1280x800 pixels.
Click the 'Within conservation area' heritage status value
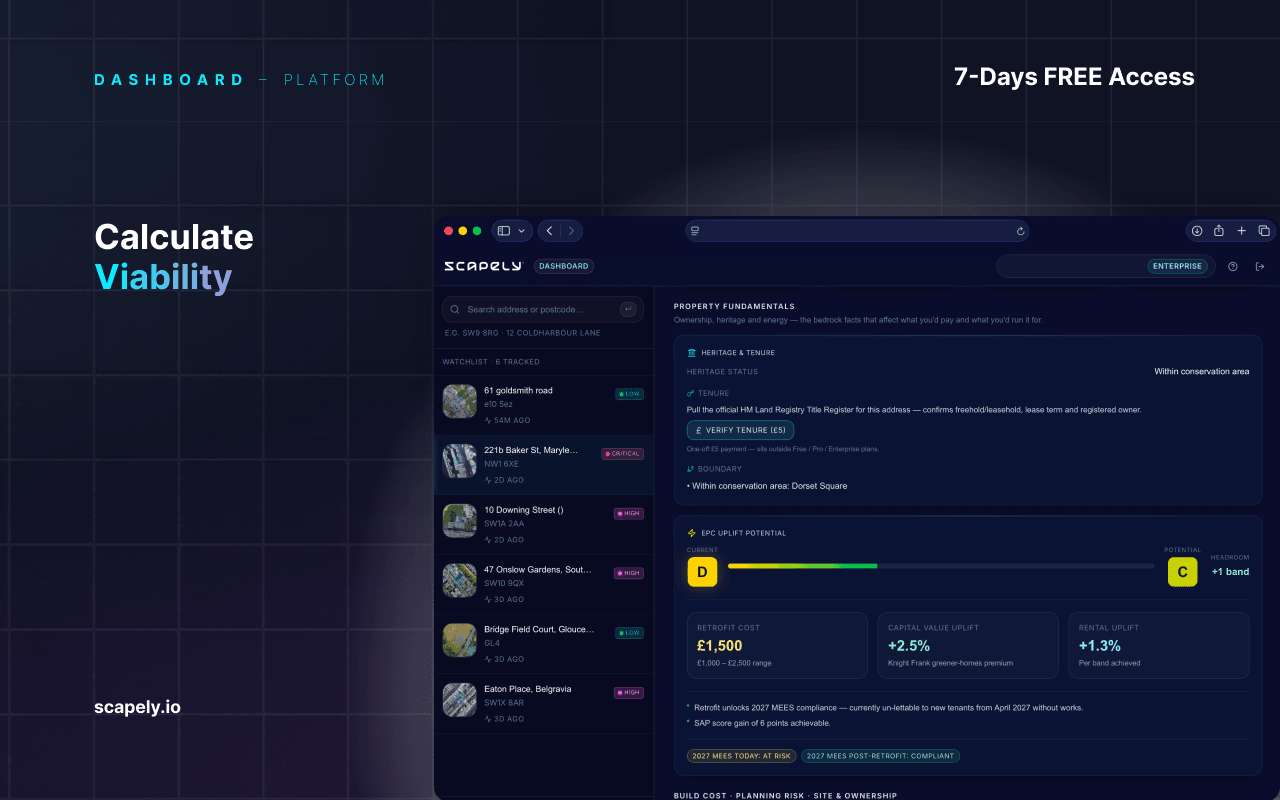point(1201,371)
